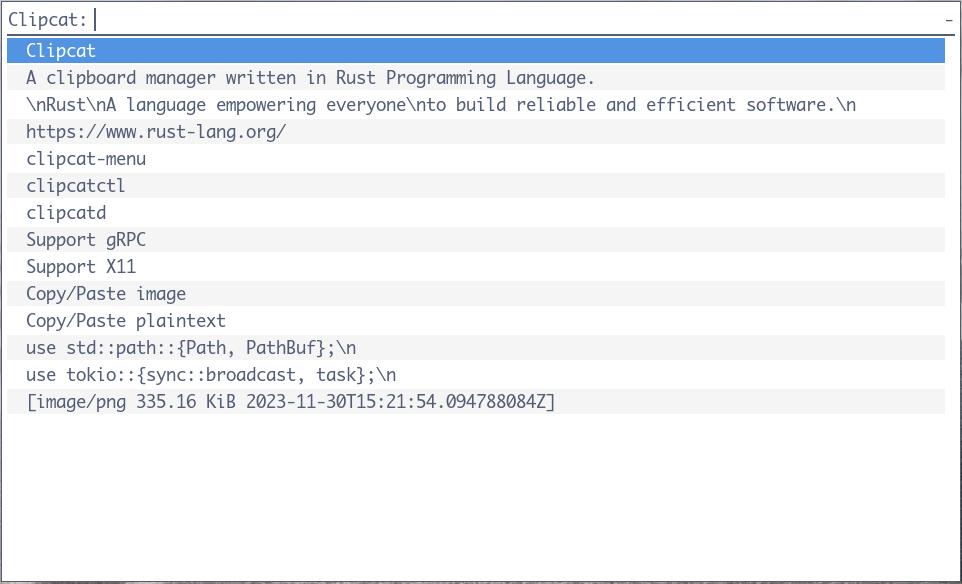Click the empty area below the list
This screenshot has width=962, height=584.
(x=475, y=497)
